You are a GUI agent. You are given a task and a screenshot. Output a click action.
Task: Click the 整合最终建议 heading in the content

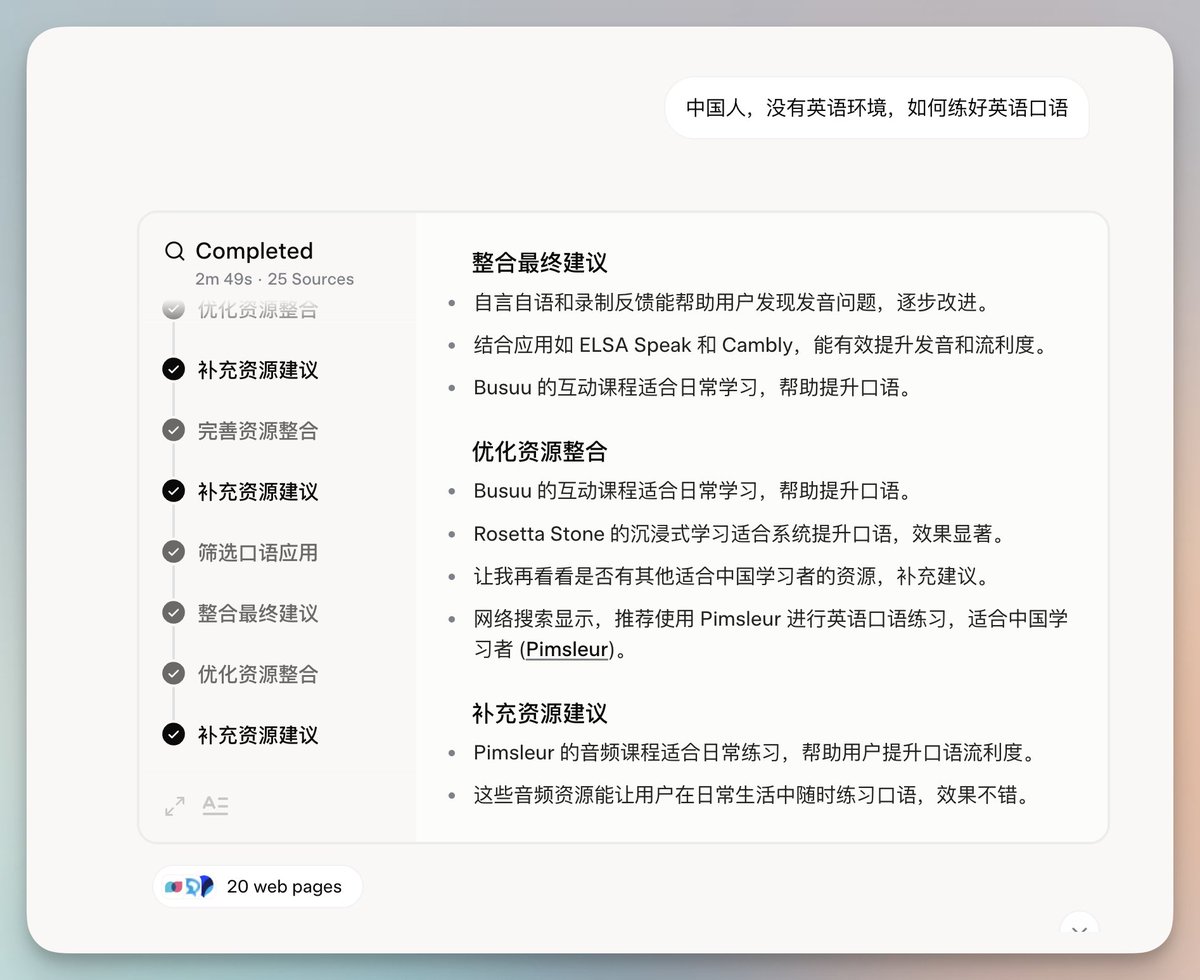click(540, 263)
